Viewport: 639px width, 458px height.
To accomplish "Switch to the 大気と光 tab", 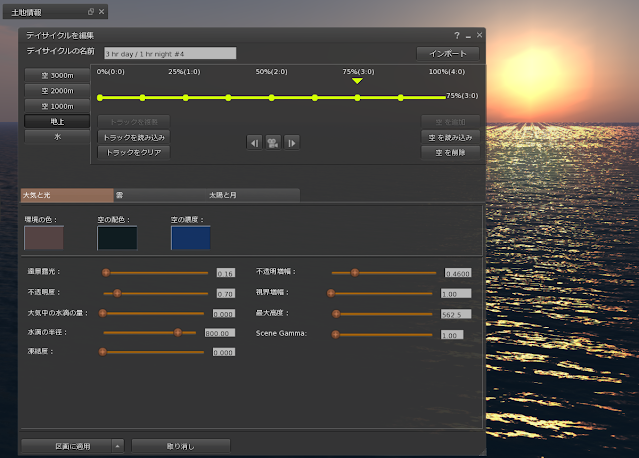I will [67, 195].
